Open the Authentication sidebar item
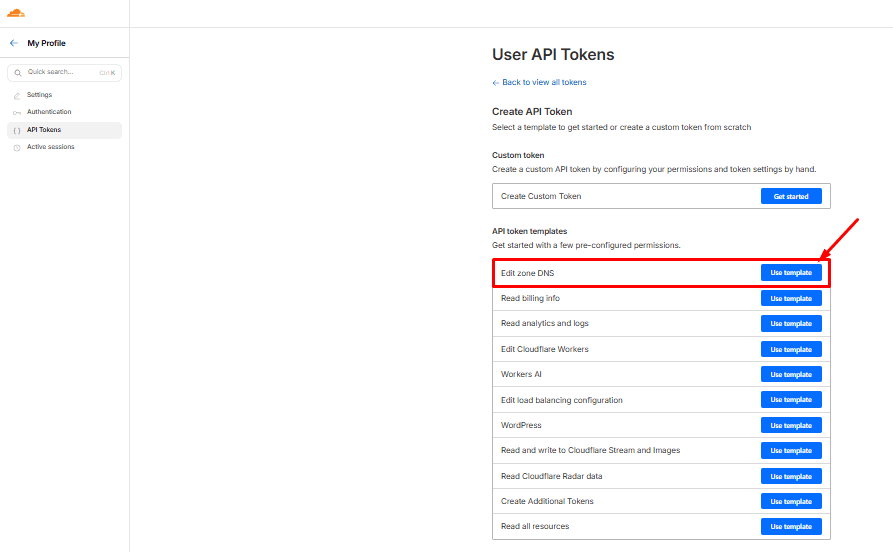Image resolution: width=893 pixels, height=552 pixels. (x=49, y=112)
